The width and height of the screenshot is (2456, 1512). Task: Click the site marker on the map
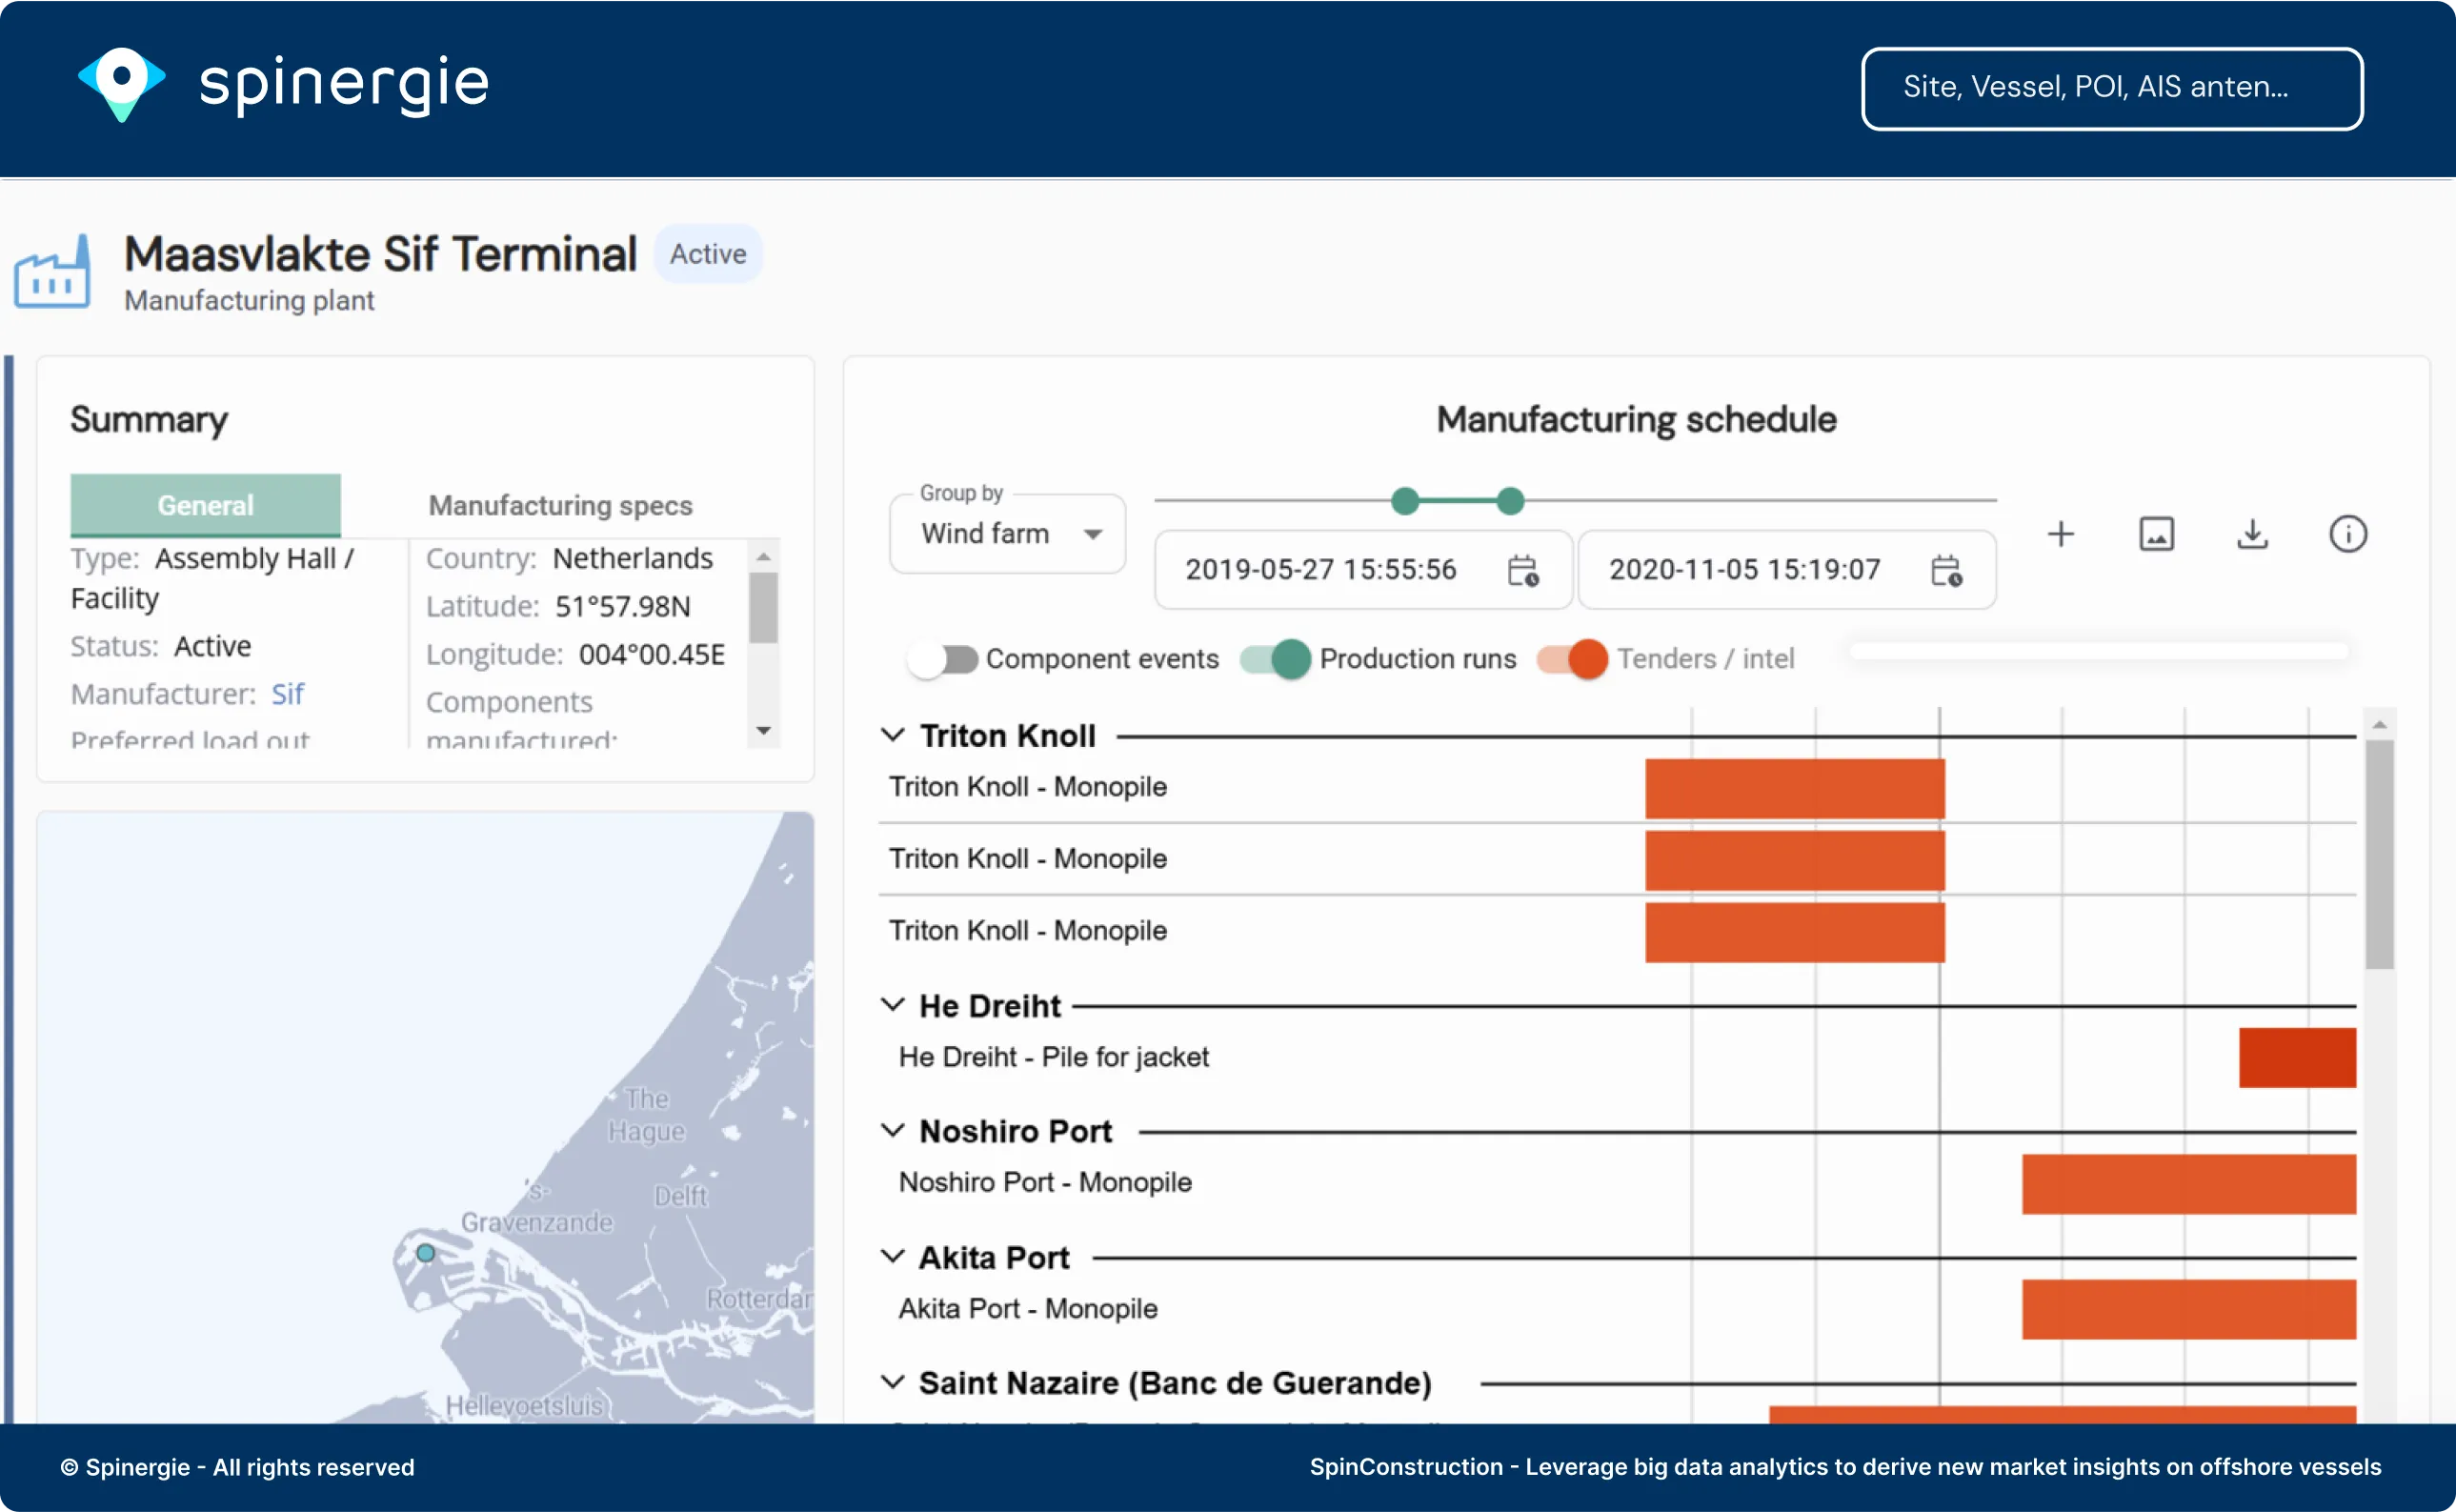point(426,1252)
